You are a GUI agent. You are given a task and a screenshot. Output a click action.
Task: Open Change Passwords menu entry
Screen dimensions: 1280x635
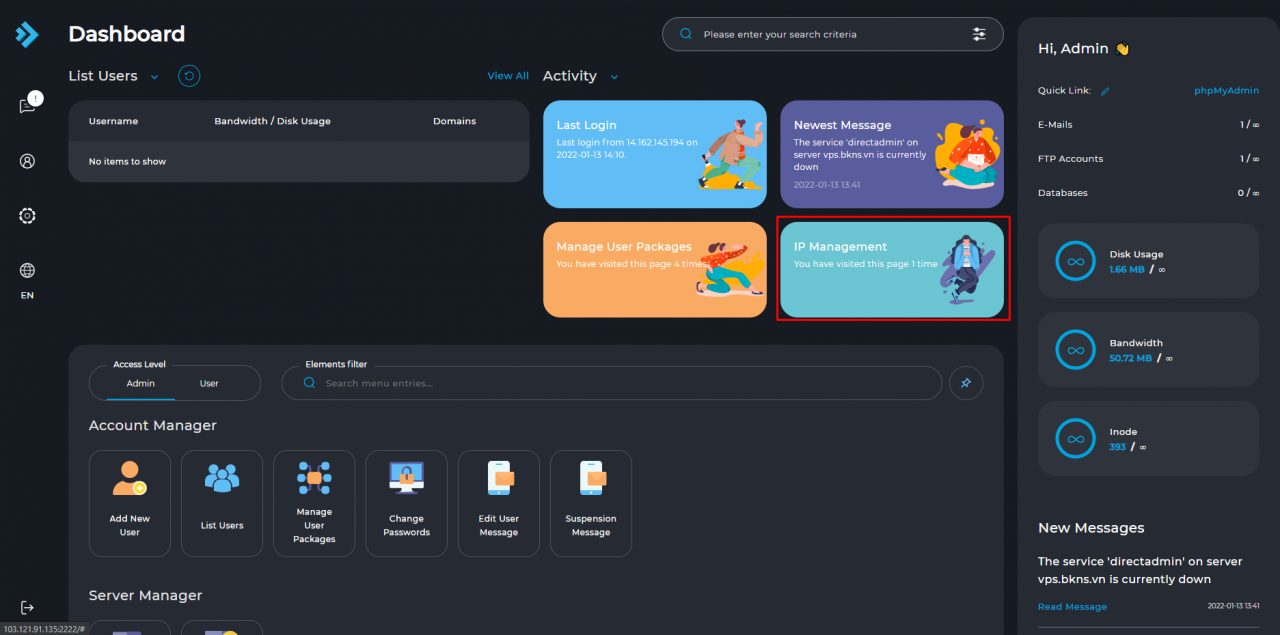tap(406, 502)
